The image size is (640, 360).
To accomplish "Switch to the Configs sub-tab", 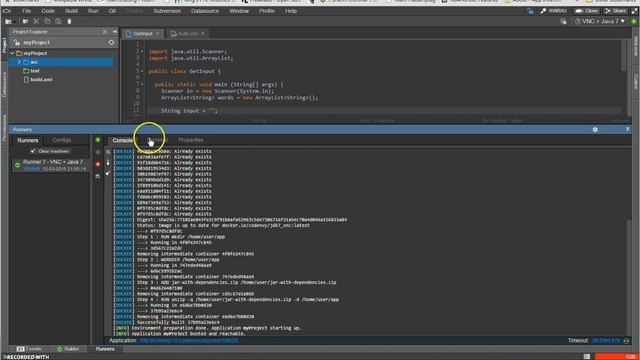I will pyautogui.click(x=62, y=140).
